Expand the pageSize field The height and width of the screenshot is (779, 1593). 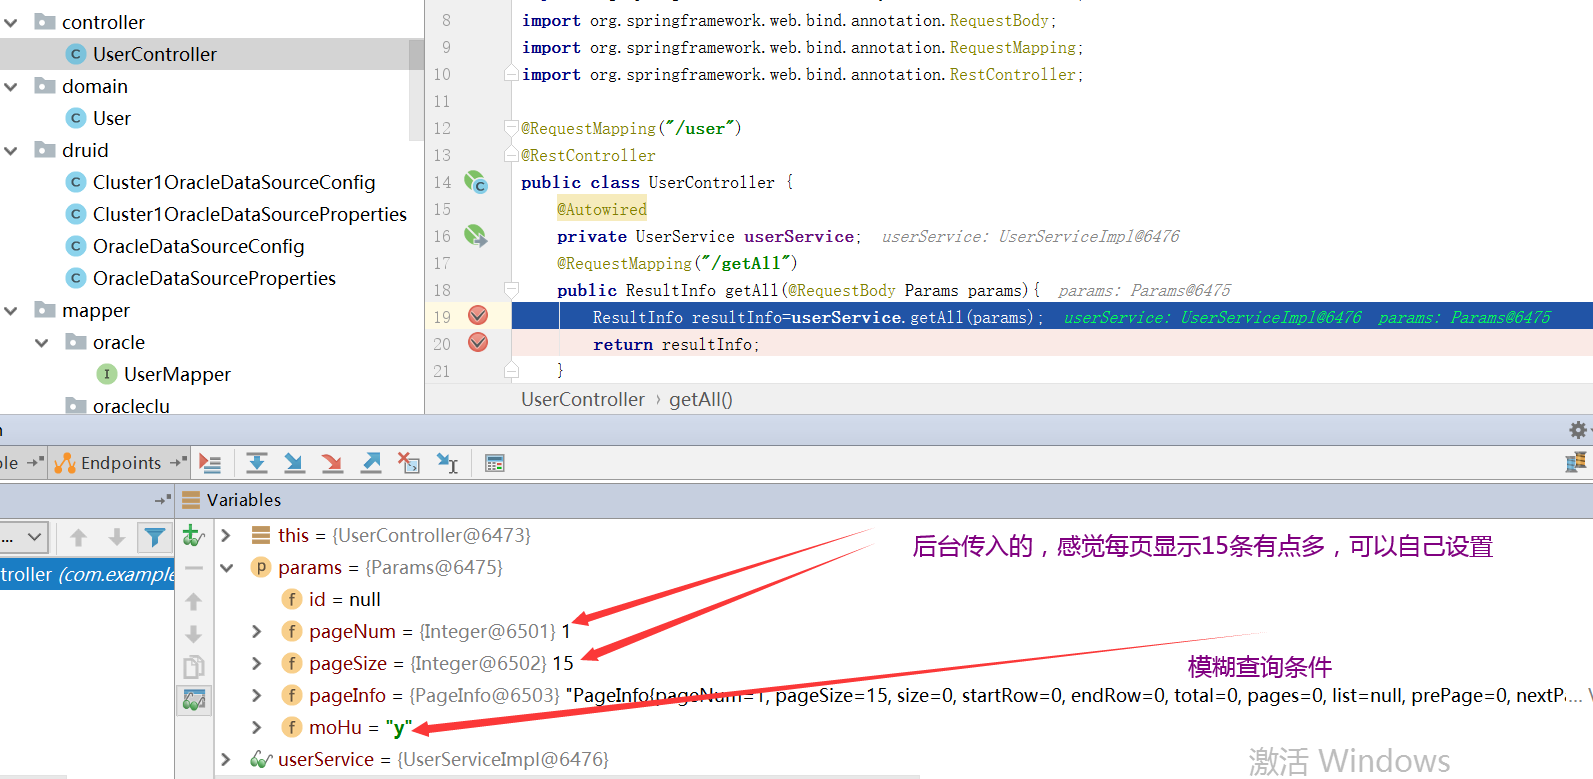click(257, 663)
